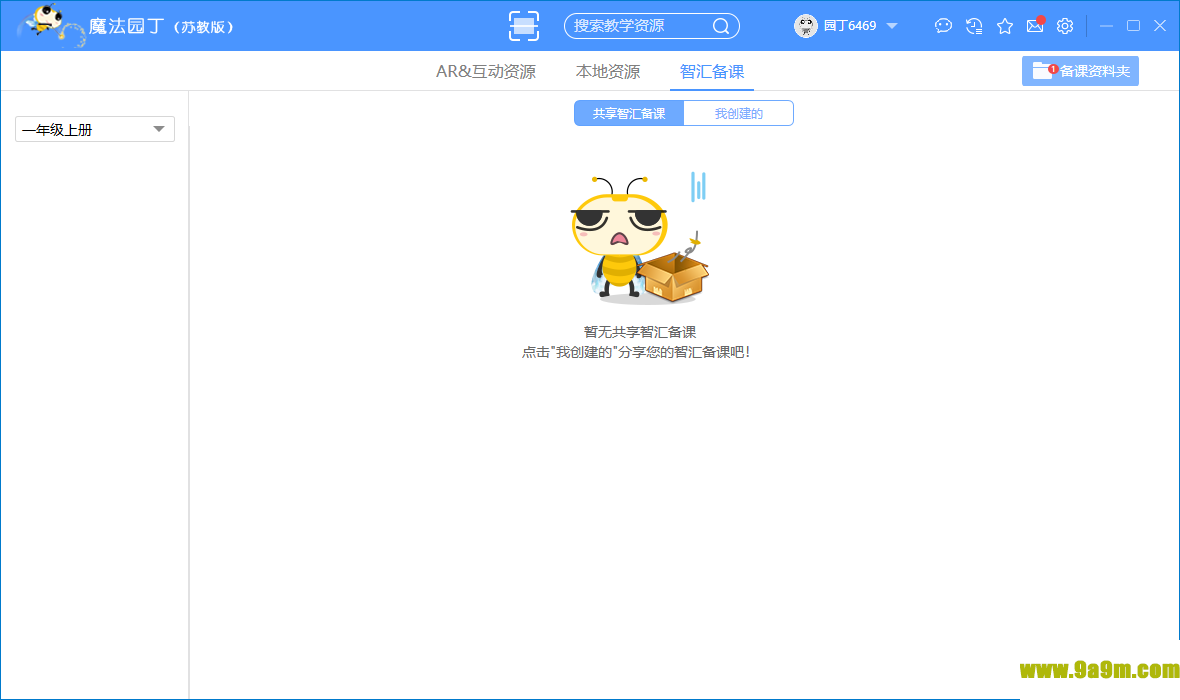Expand the user account dropdown arrow
Viewport: 1180px width, 700px height.
(892, 26)
